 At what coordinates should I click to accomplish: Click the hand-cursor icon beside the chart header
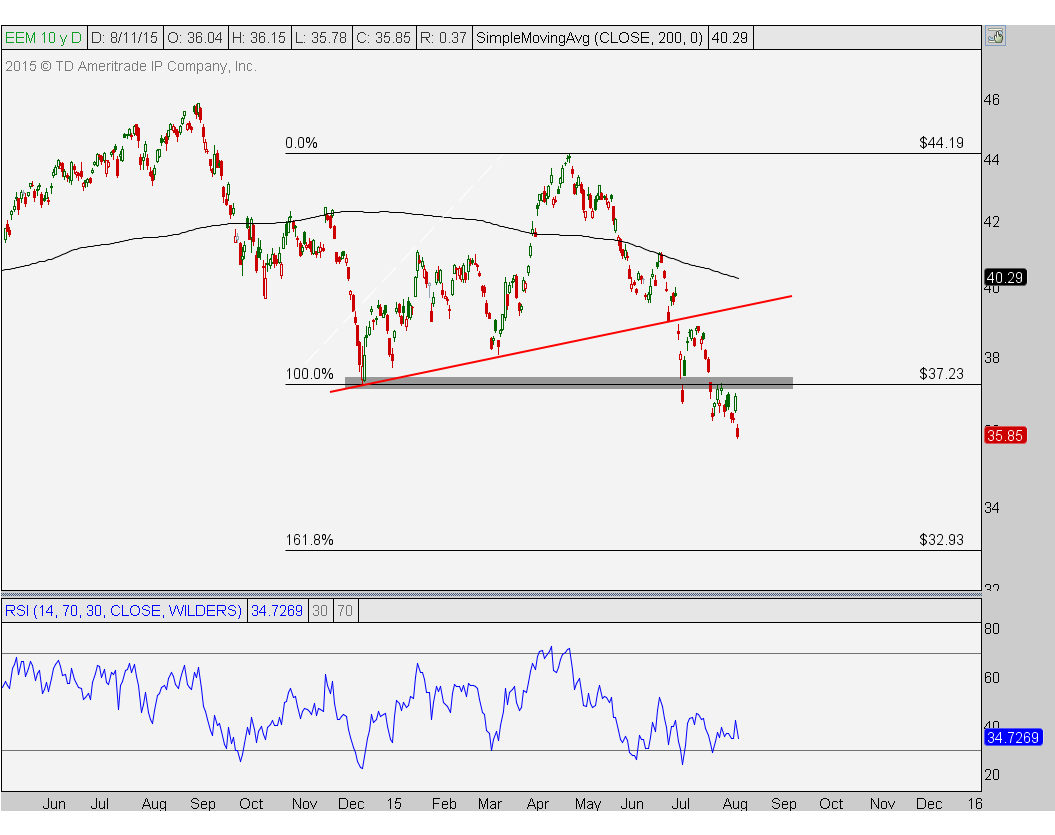(x=995, y=36)
